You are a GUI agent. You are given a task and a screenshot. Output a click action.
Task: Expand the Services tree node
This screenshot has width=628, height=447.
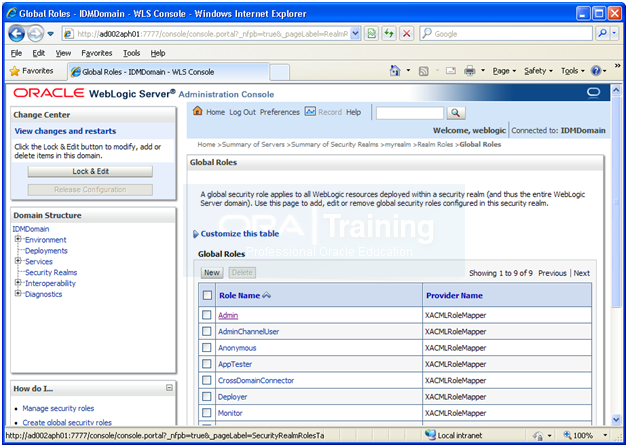[18, 261]
